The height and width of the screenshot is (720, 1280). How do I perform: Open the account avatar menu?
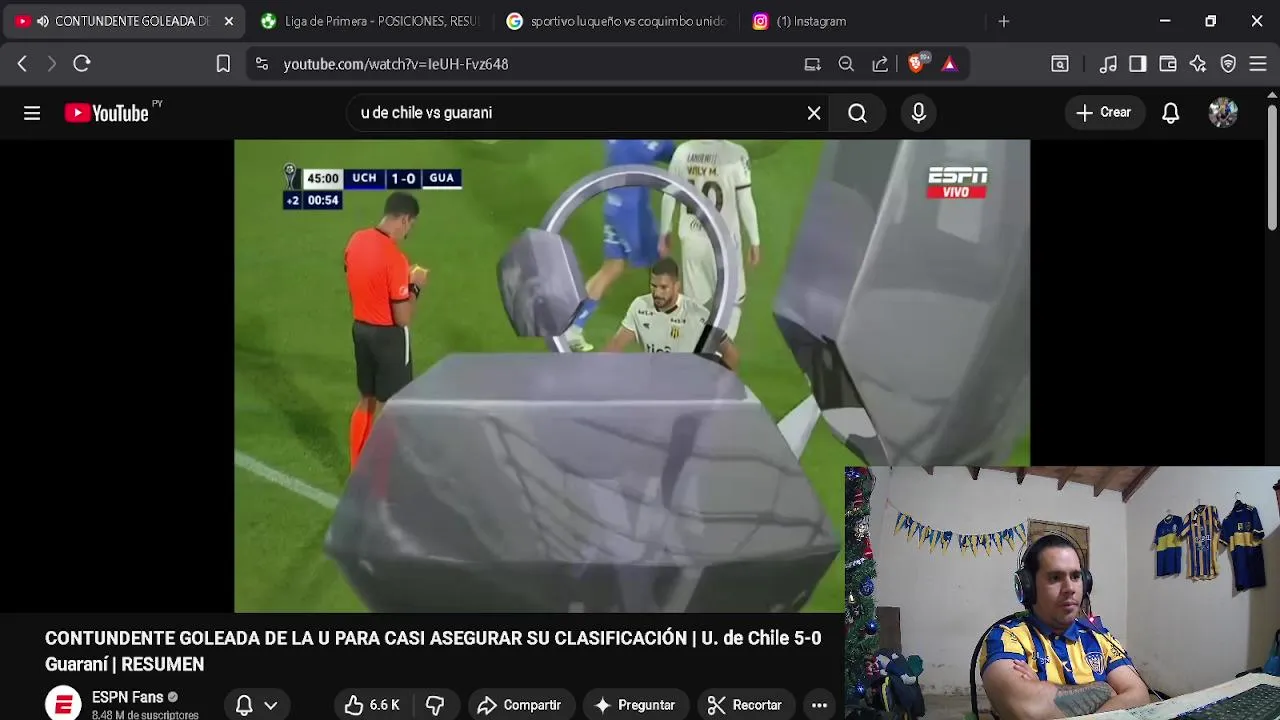tap(1223, 113)
